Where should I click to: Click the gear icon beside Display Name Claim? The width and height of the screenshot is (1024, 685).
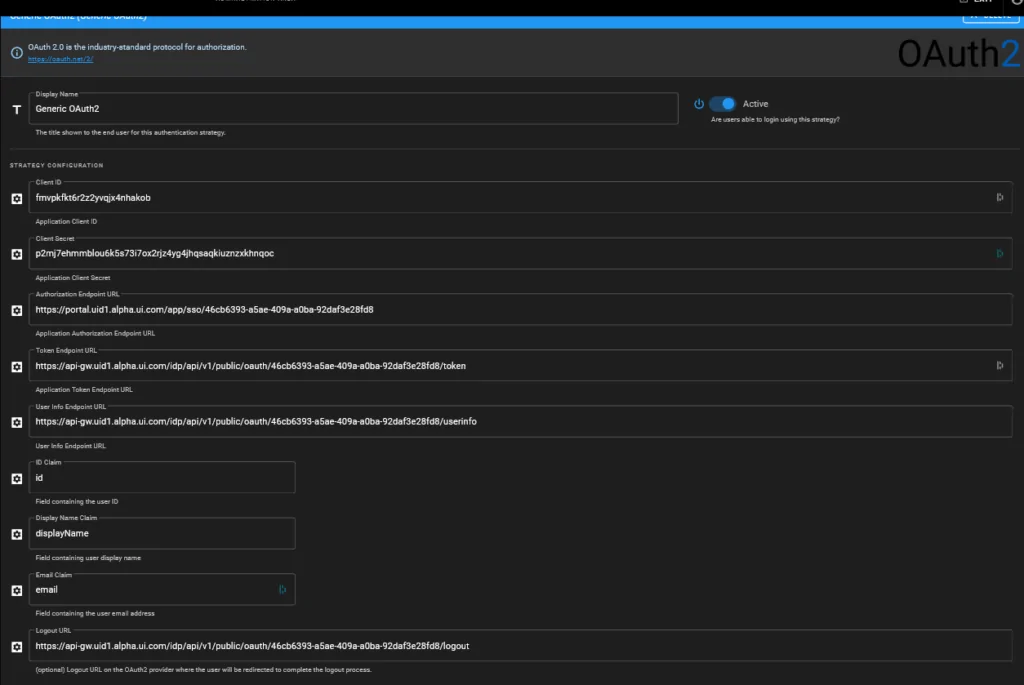point(17,534)
